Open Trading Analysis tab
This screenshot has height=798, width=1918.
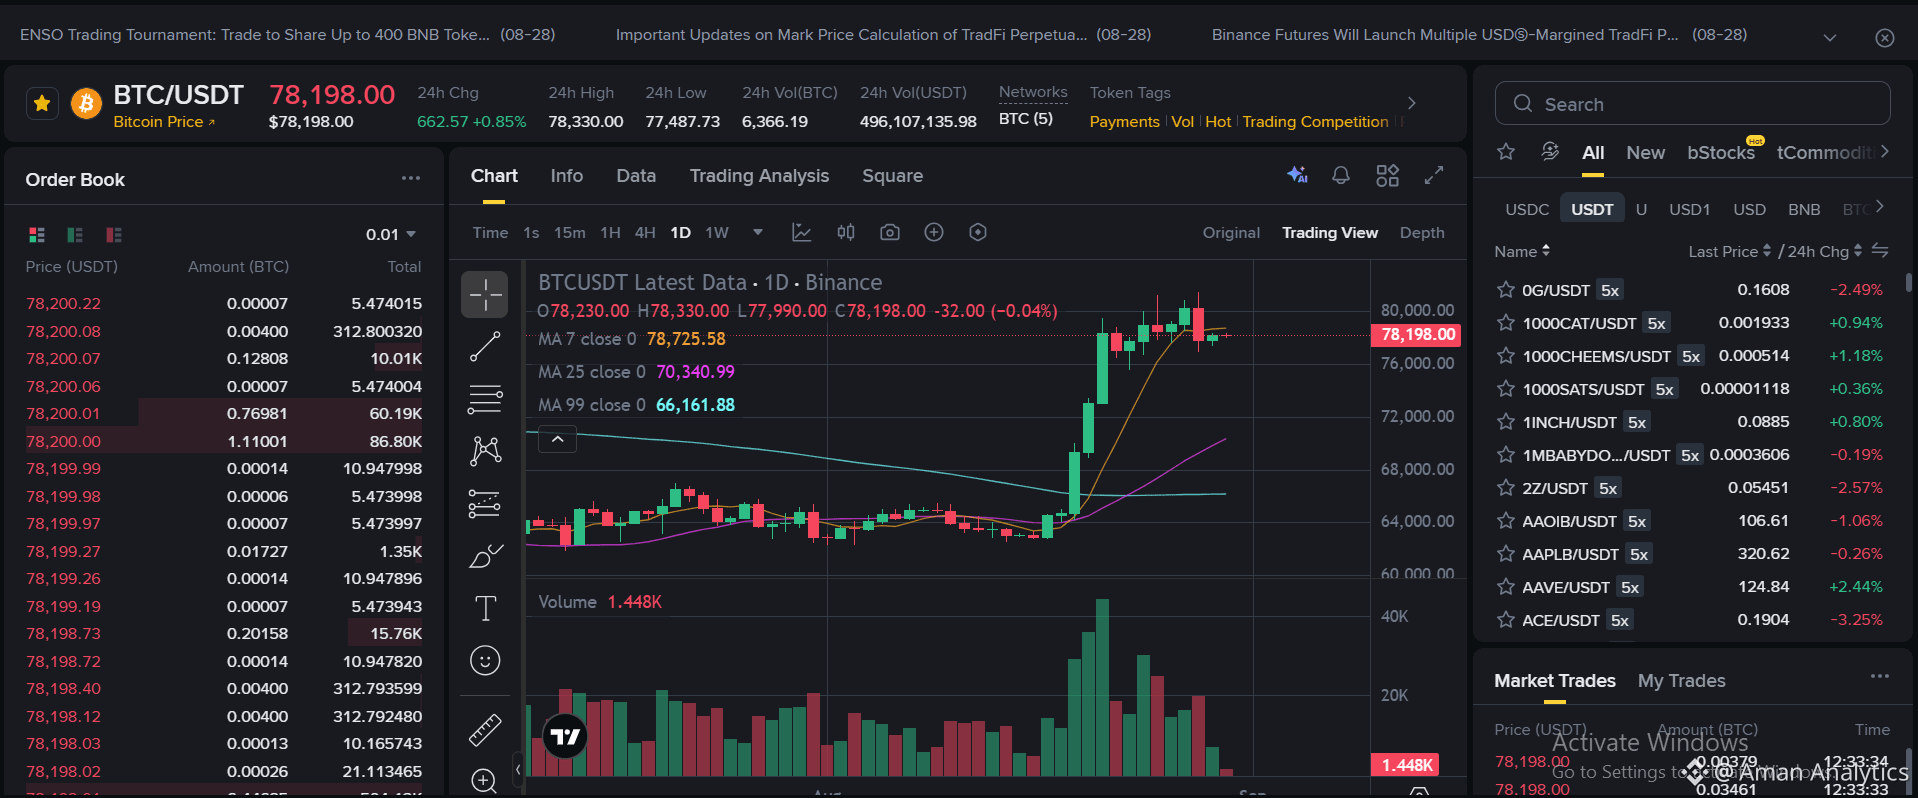point(759,176)
